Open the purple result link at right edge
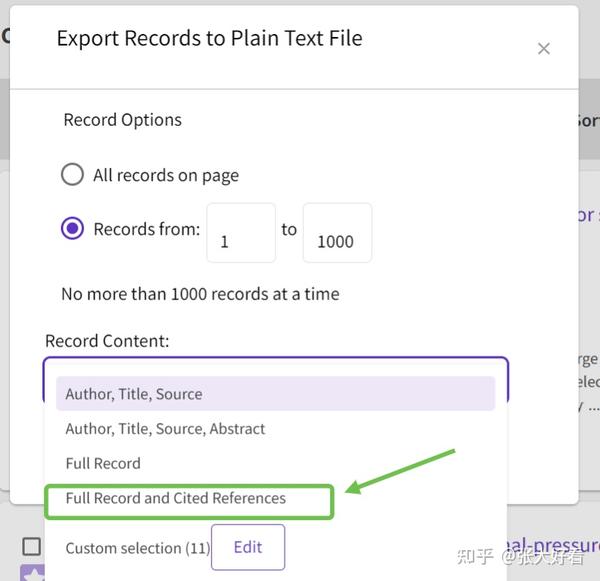The width and height of the screenshot is (600, 581). pos(588,214)
